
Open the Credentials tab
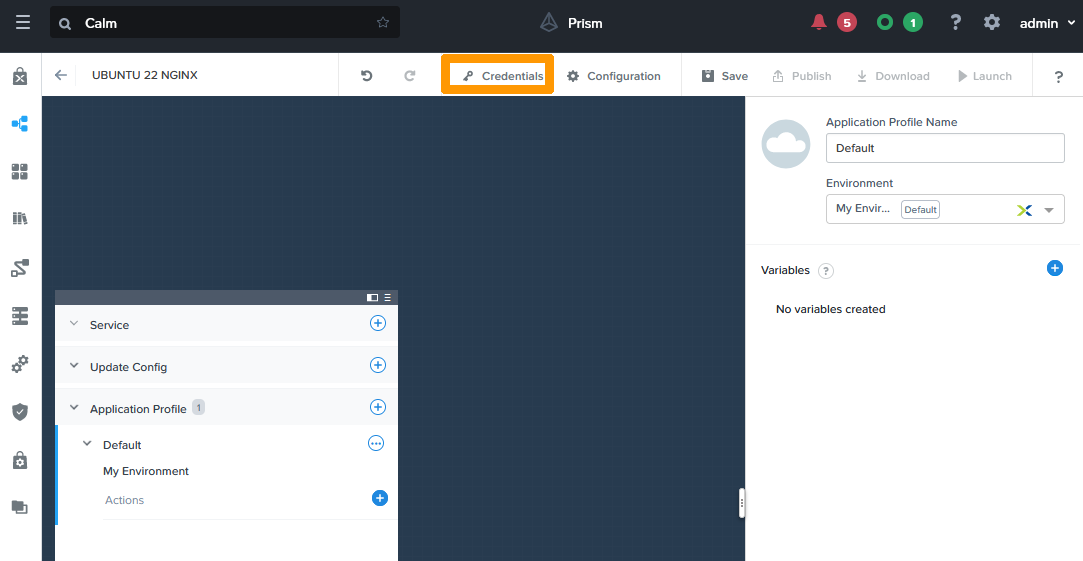coord(502,76)
